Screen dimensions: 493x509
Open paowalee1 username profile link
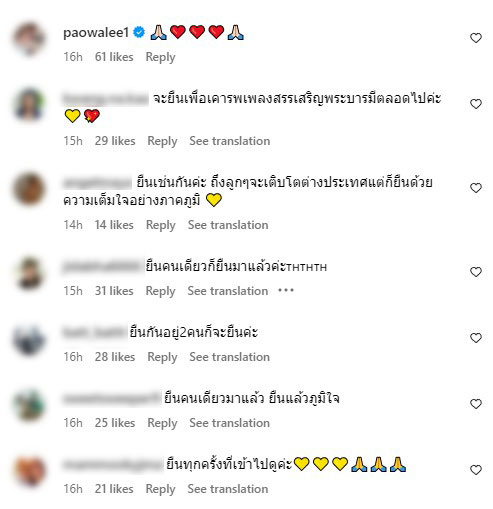(x=96, y=33)
